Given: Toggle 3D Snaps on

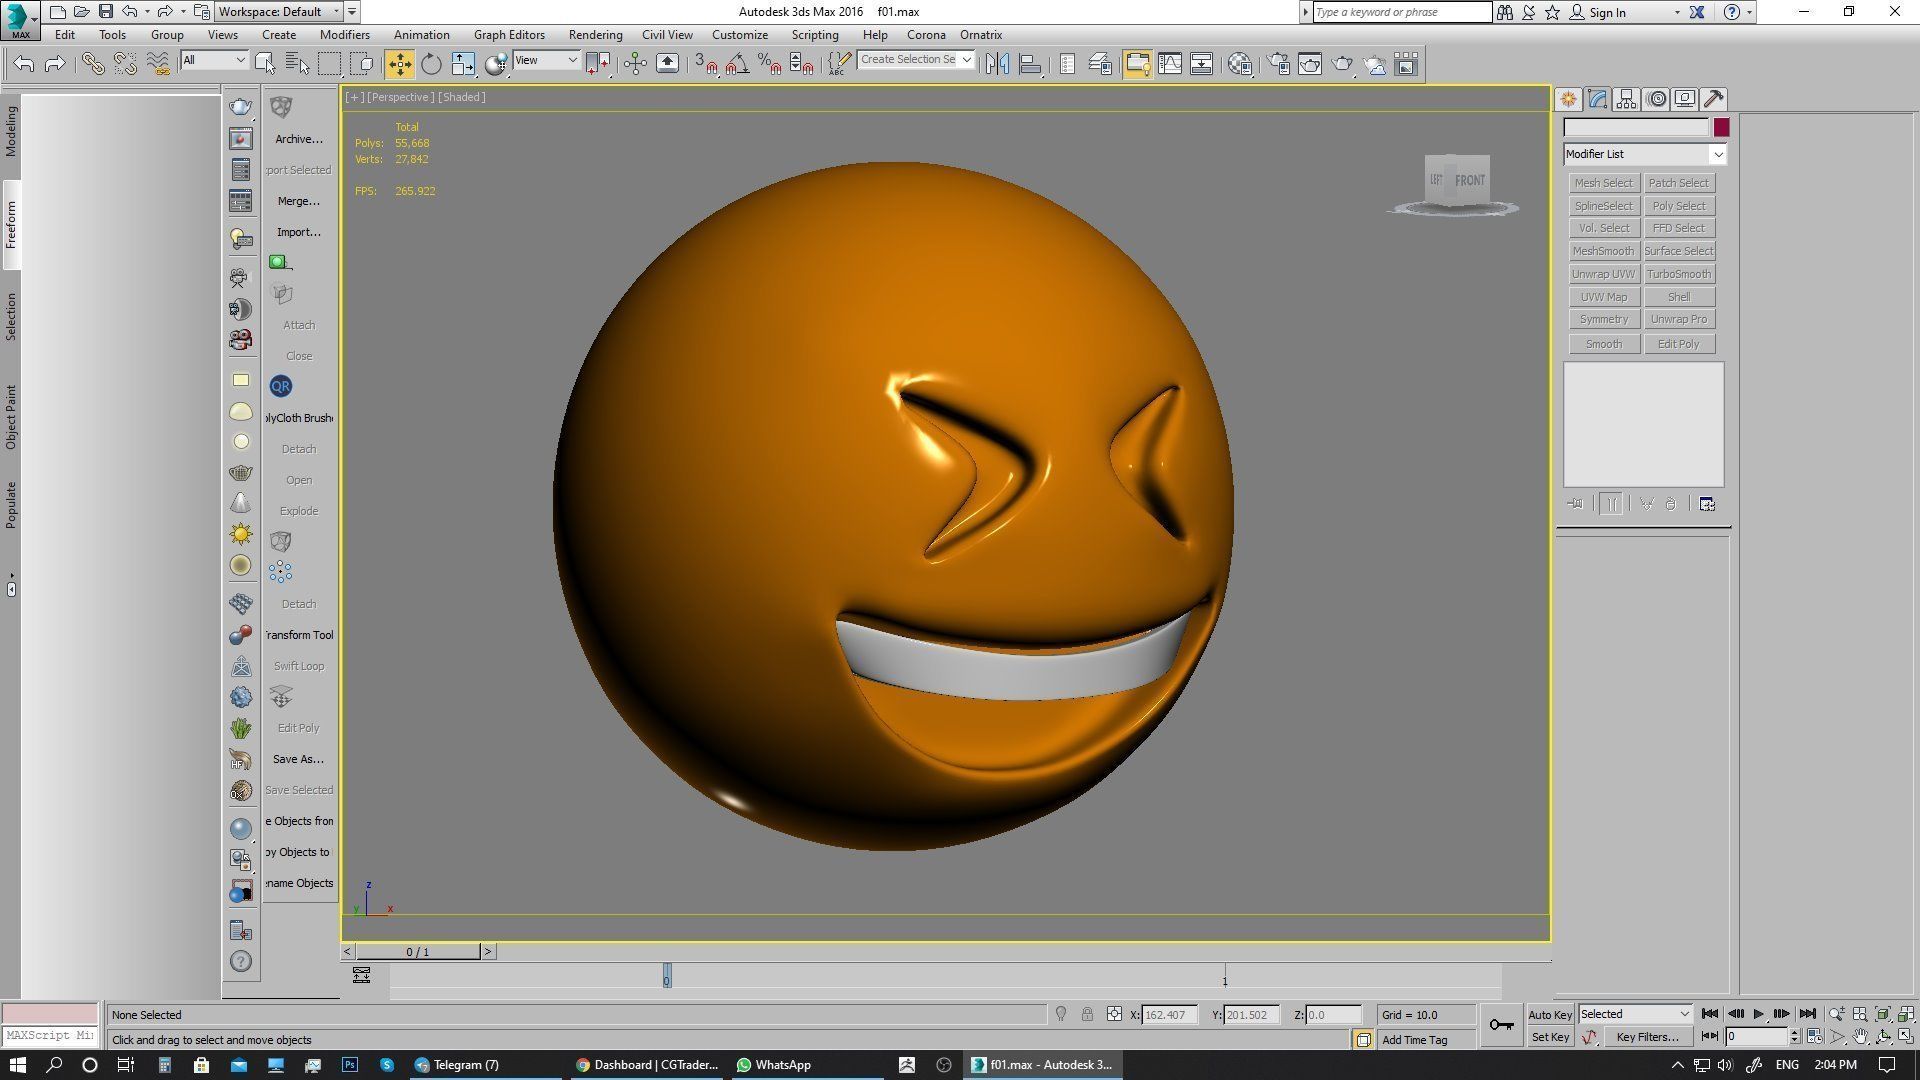Looking at the screenshot, I should click(706, 64).
